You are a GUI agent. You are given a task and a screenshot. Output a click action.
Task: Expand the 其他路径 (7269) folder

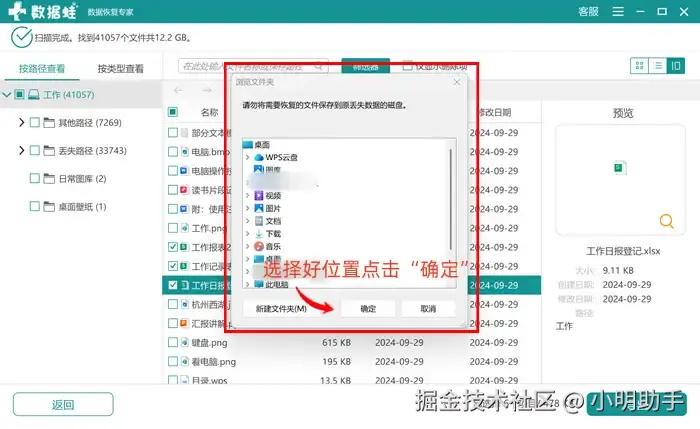(x=21, y=122)
